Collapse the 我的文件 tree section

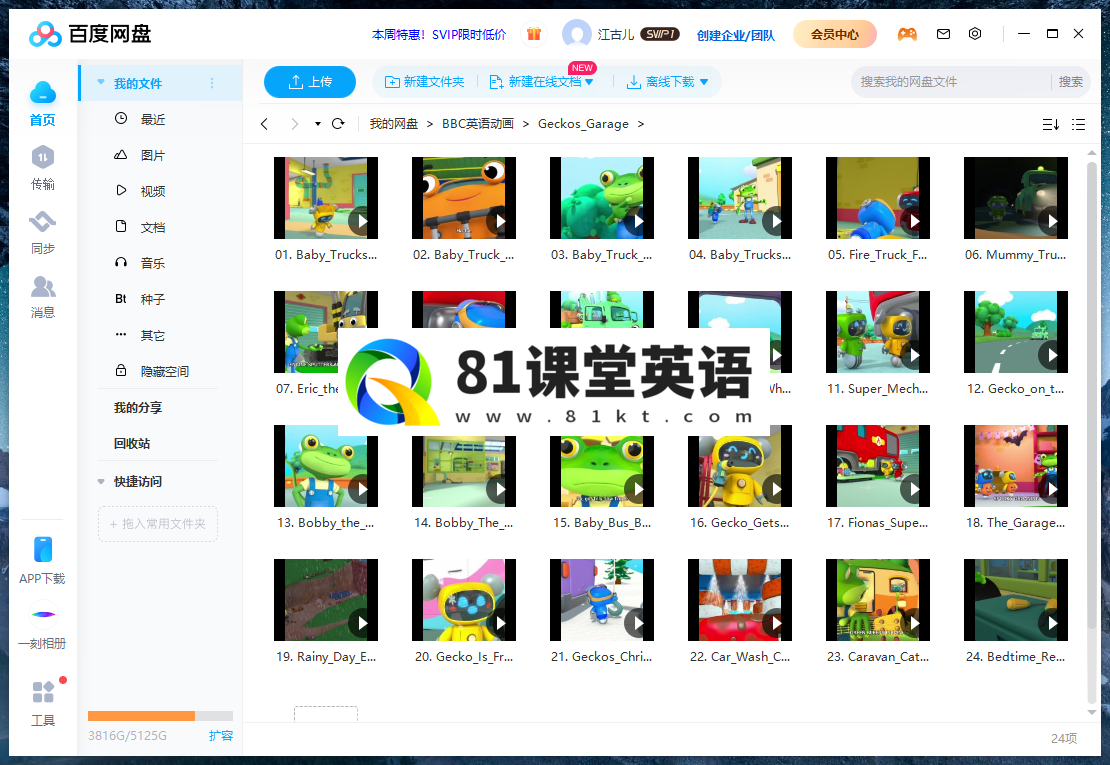click(x=101, y=83)
